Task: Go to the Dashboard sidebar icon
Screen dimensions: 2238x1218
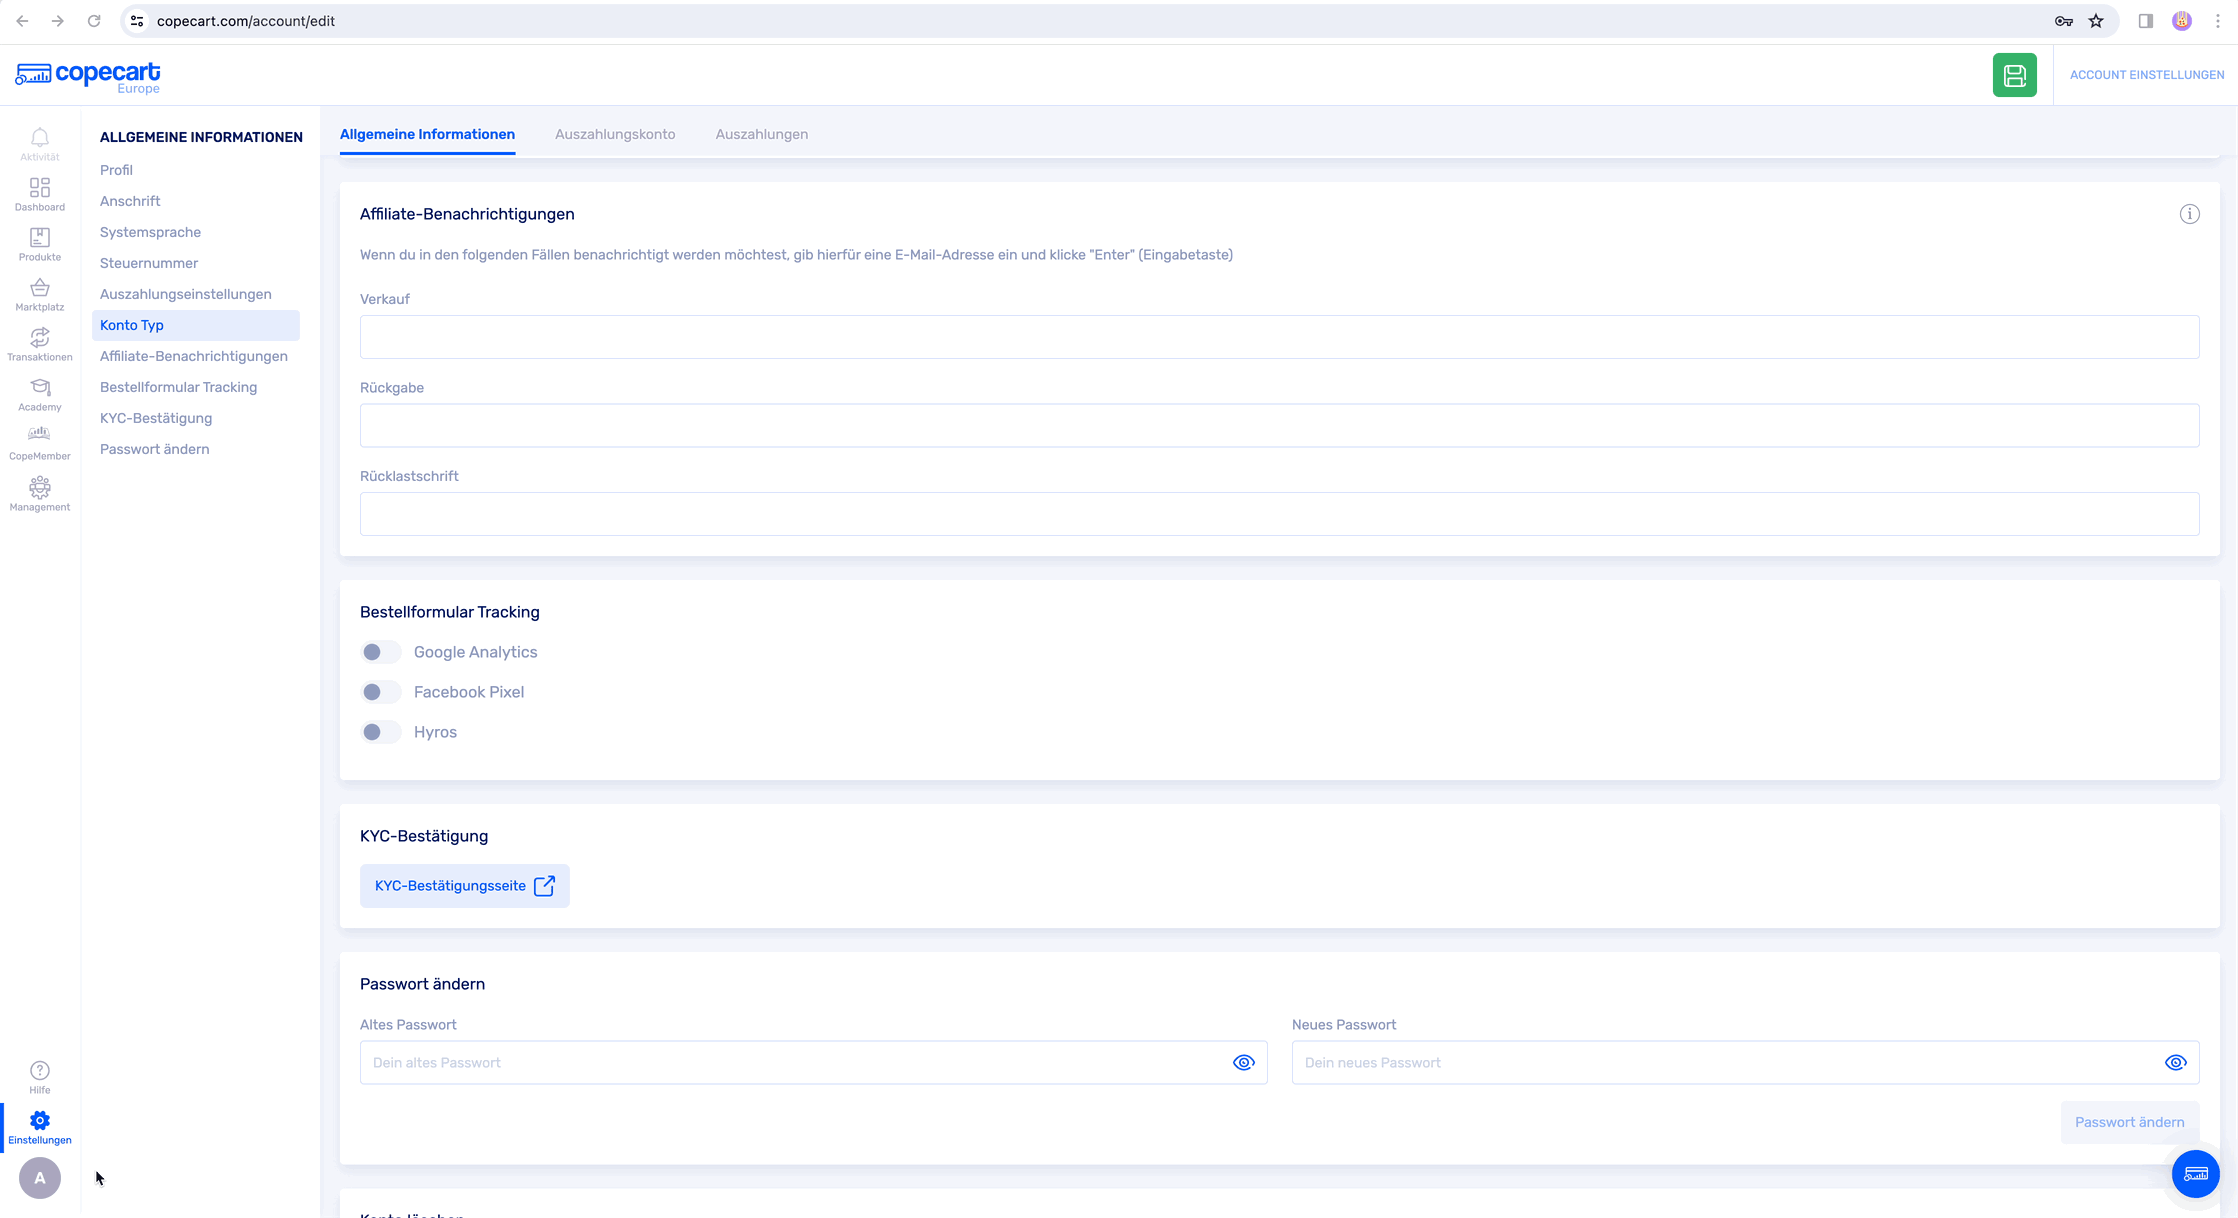Action: pos(40,194)
